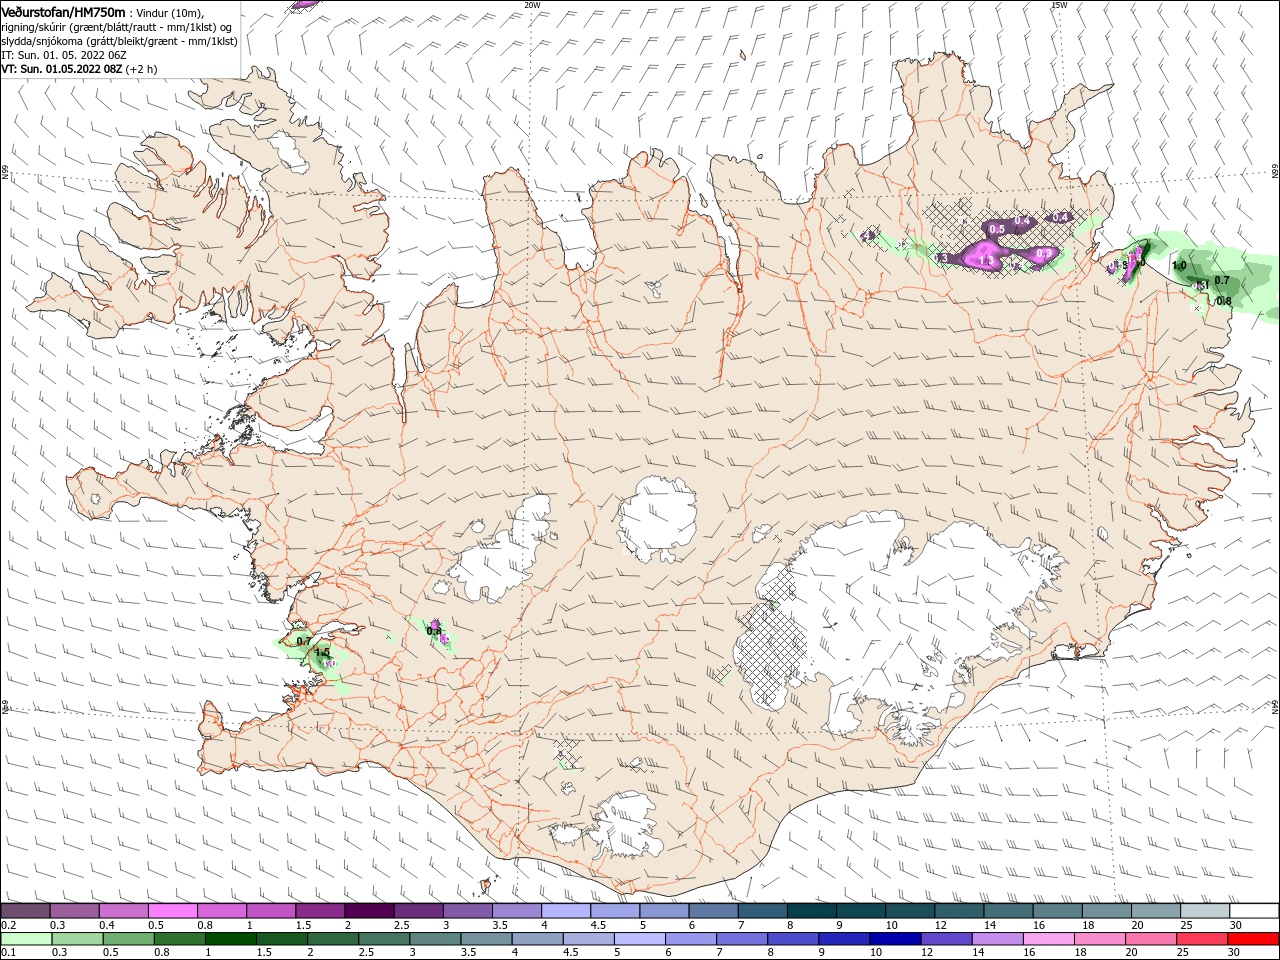Click the 0.8 rain value on east coast

(1224, 301)
